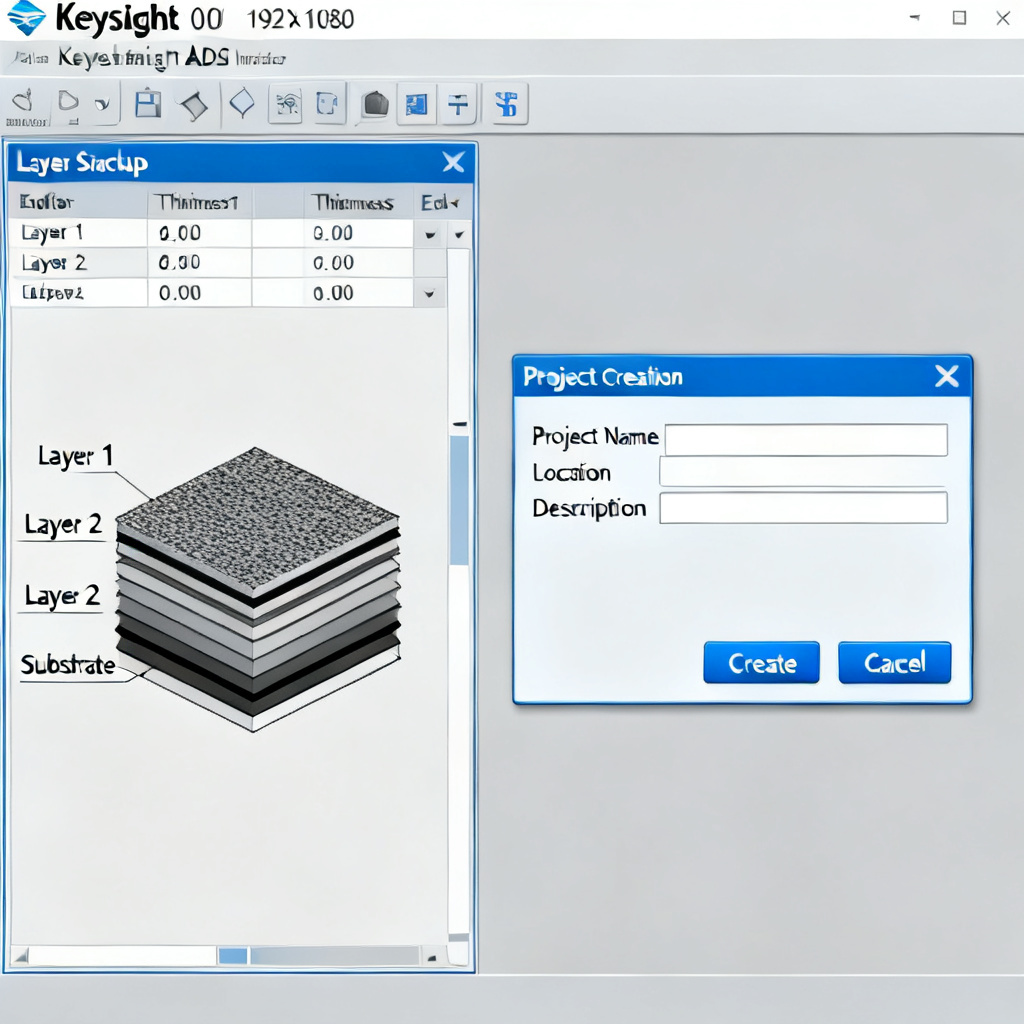
Task: Click the floppy disk save icon
Action: pos(148,103)
